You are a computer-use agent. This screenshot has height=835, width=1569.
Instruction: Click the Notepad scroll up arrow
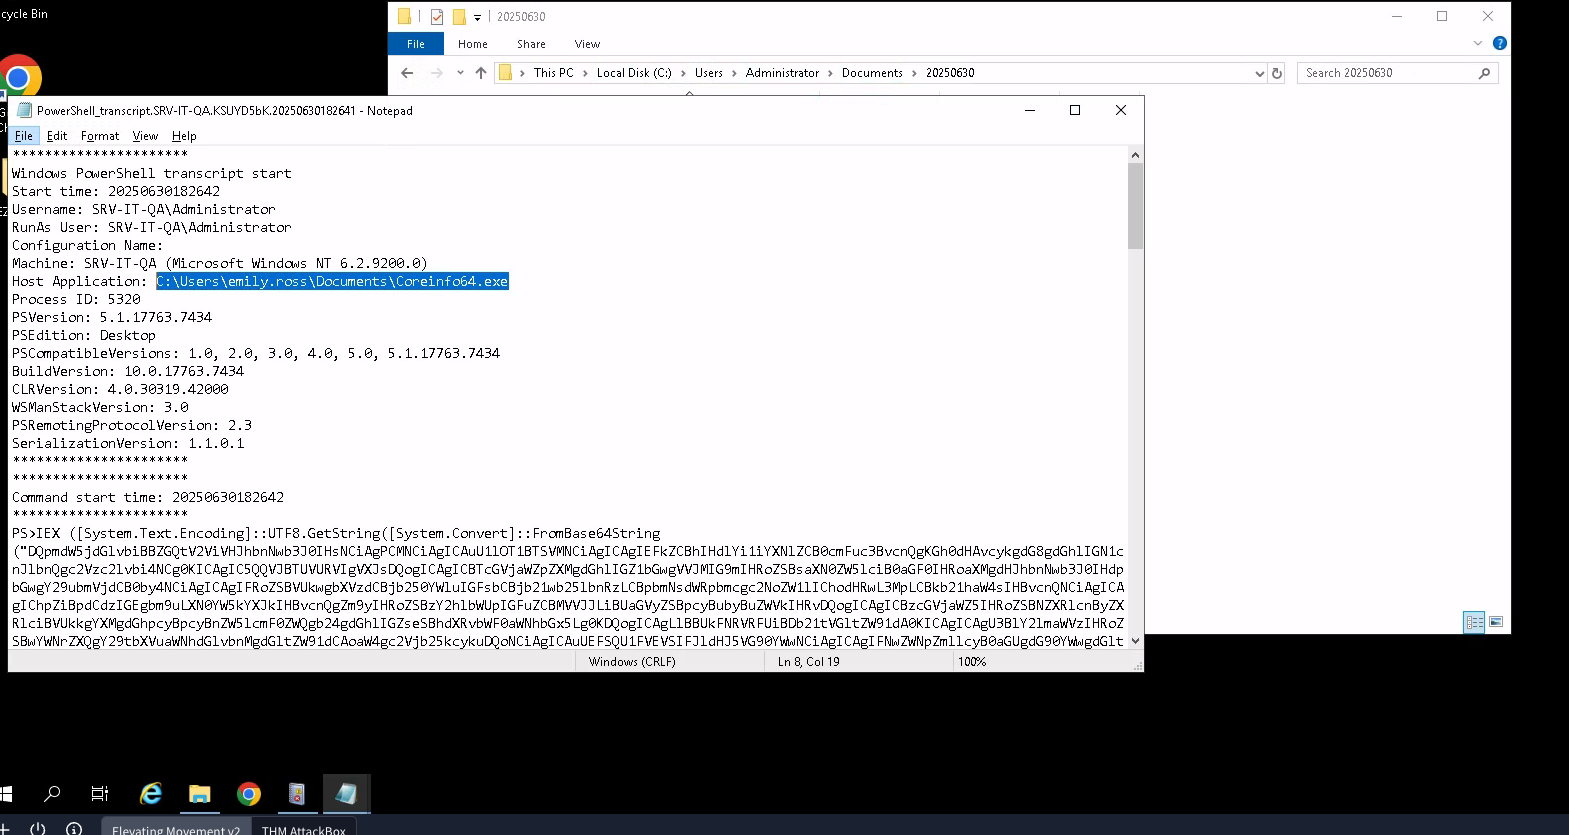[1135, 155]
